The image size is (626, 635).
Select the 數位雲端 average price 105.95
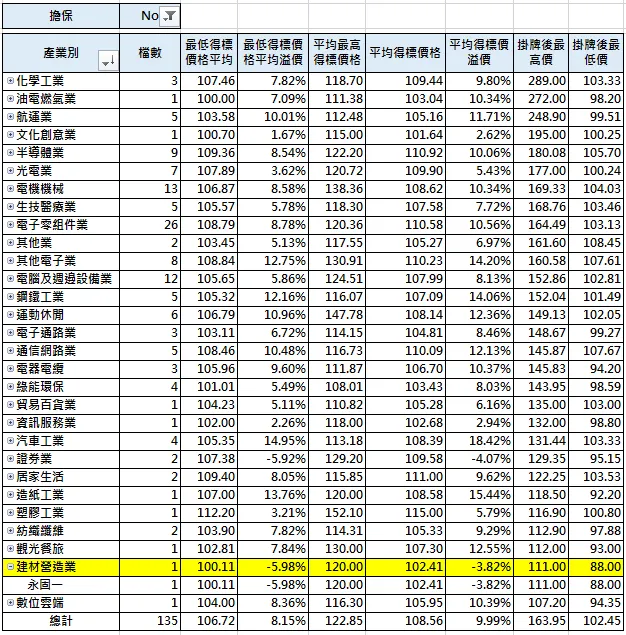(x=405, y=603)
